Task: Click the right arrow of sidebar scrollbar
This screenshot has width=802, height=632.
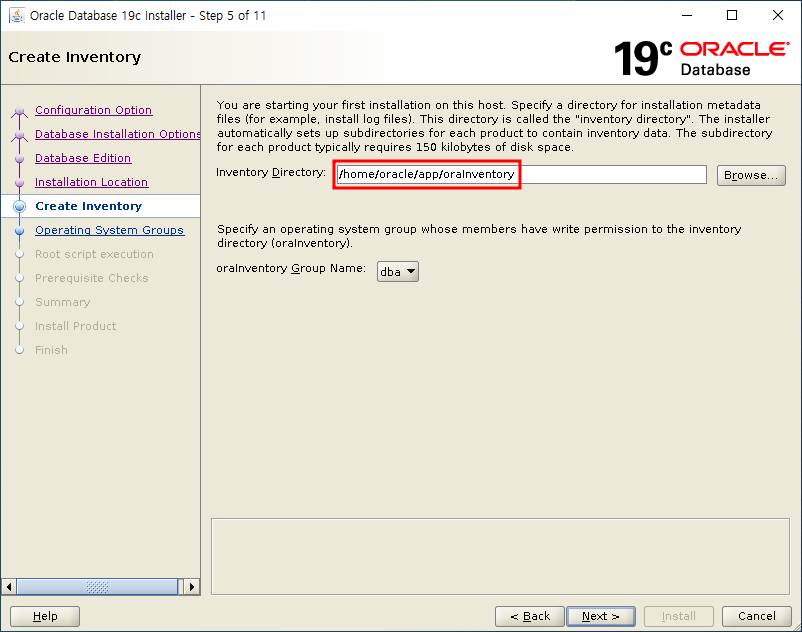Action: click(192, 586)
